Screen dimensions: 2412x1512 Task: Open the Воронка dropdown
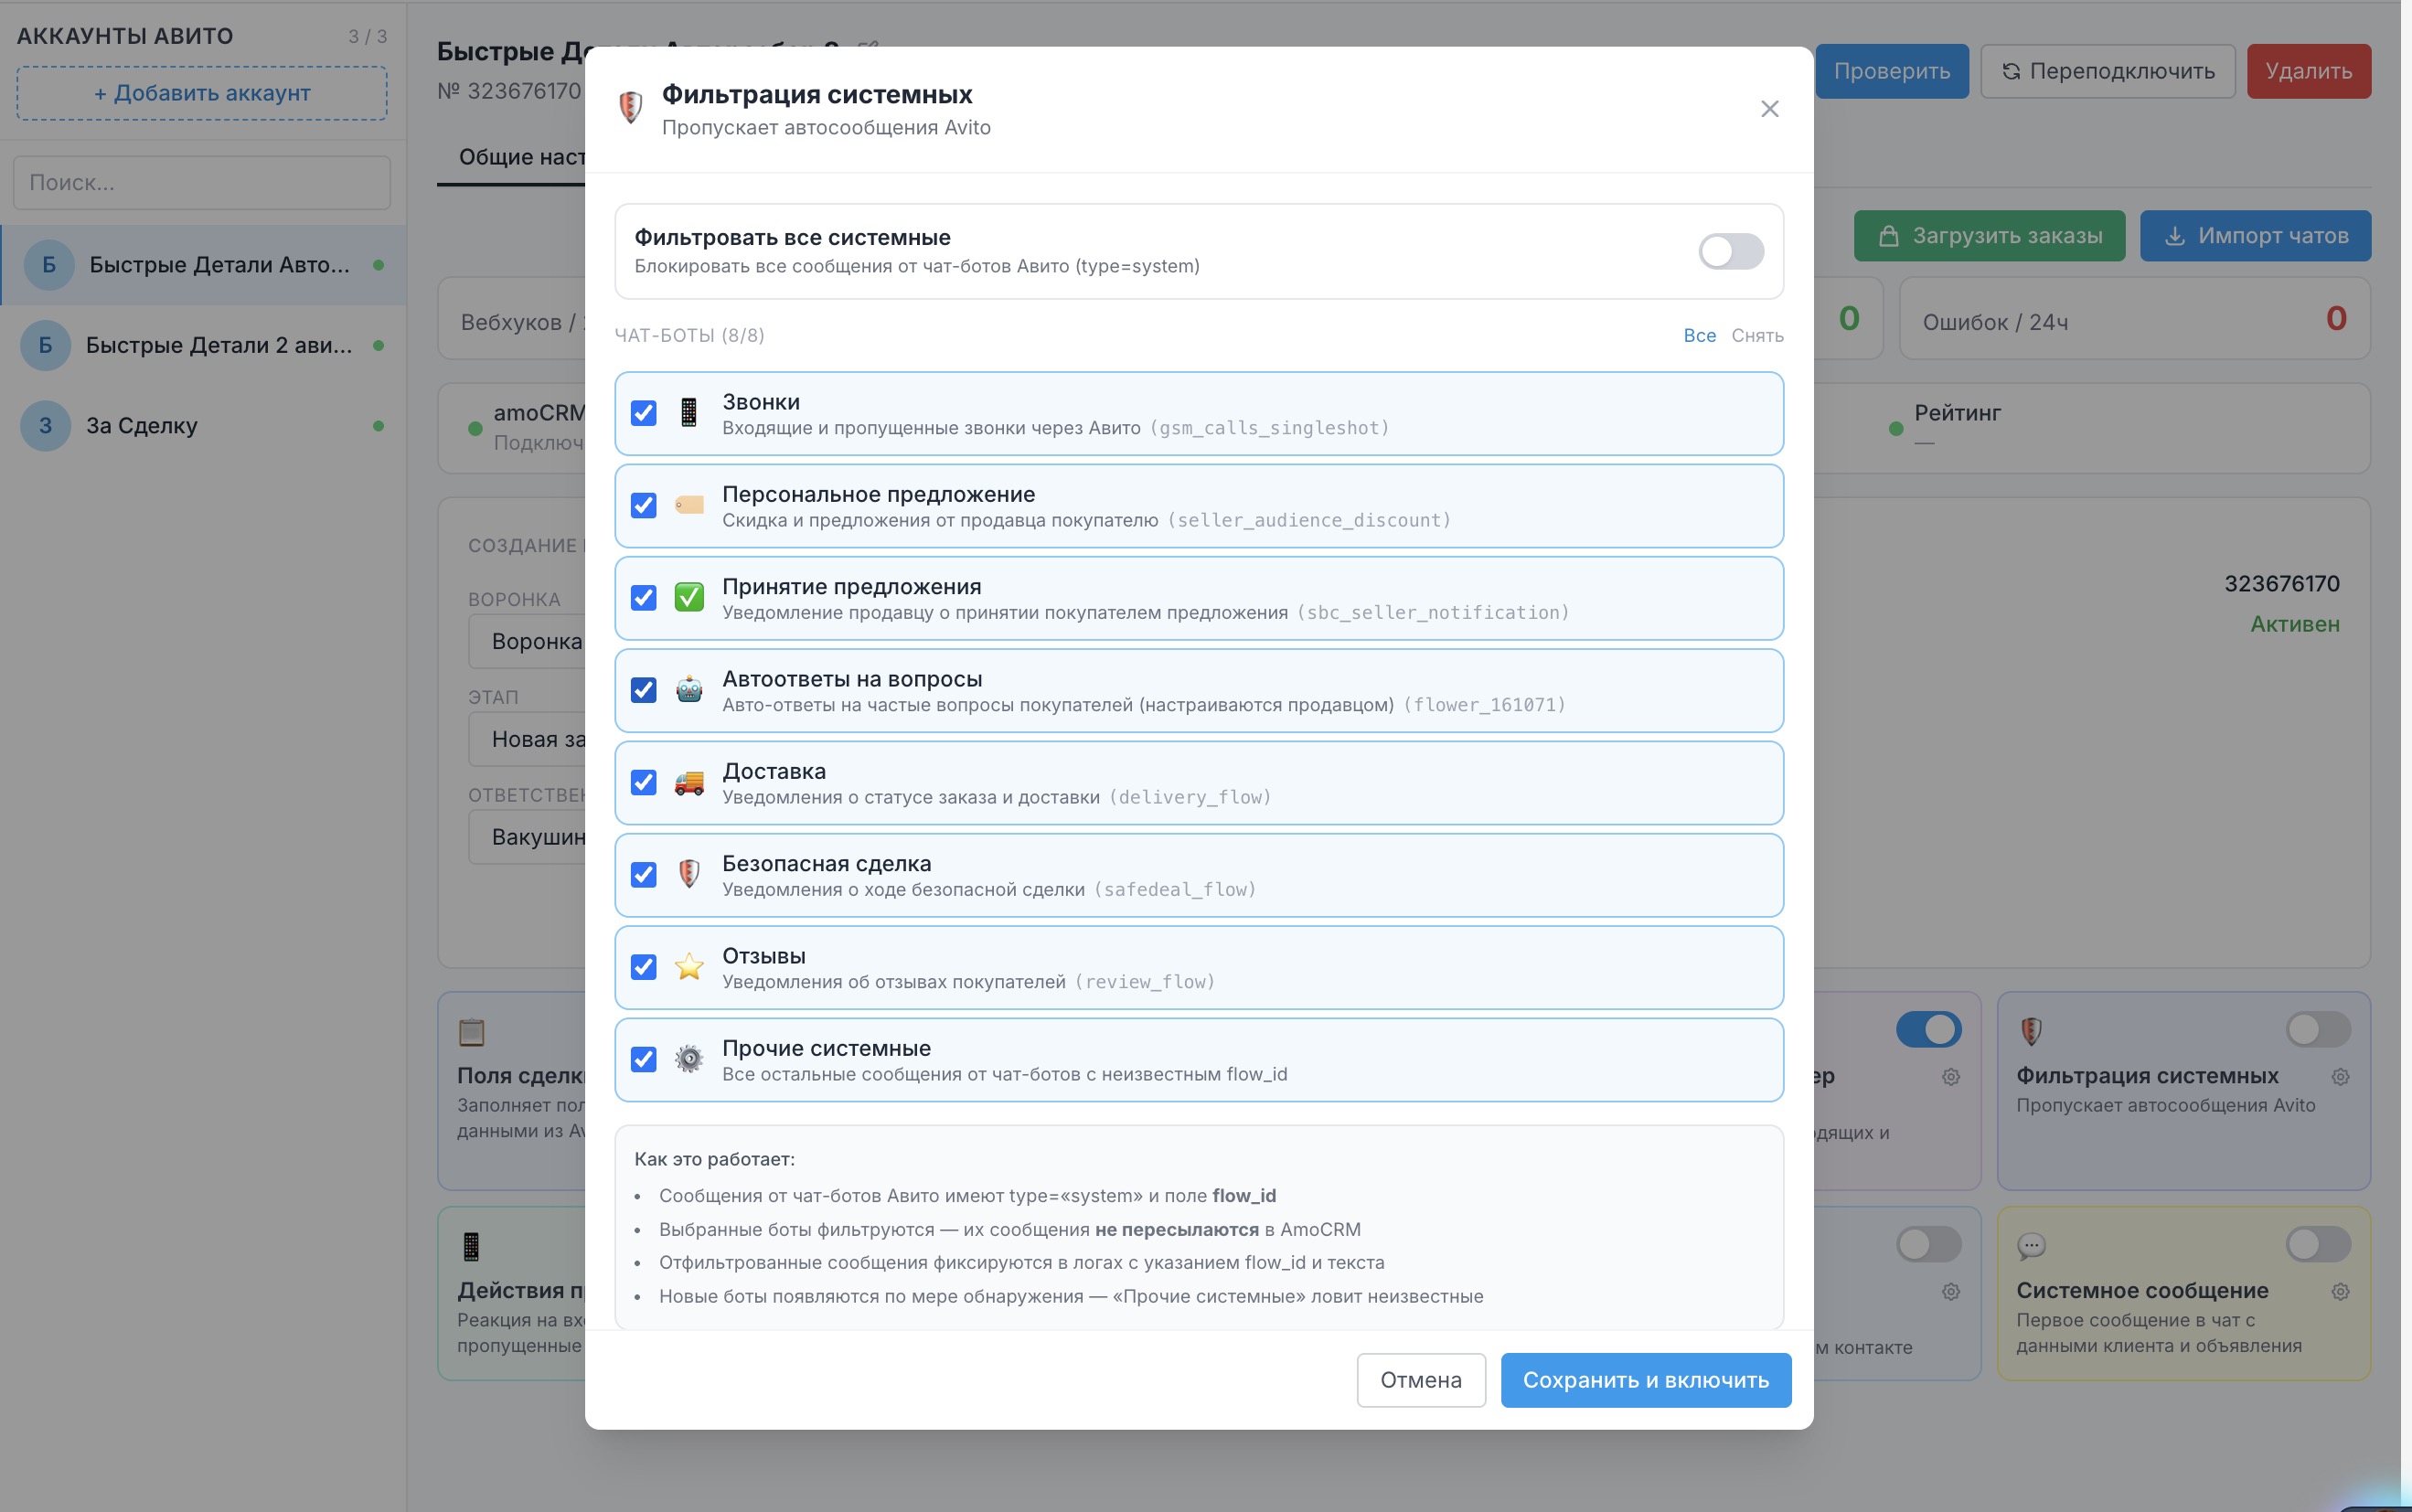528,642
